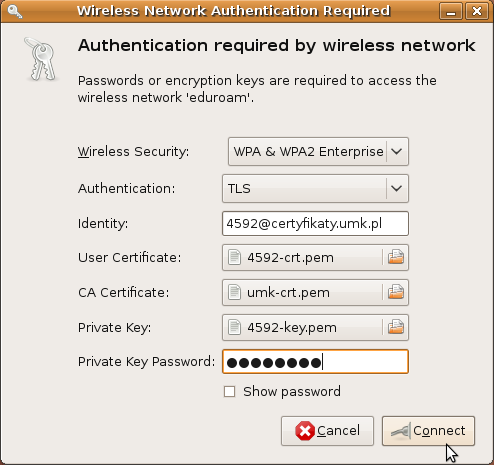Close the Wireless Network Authentication dialog

pos(477,11)
